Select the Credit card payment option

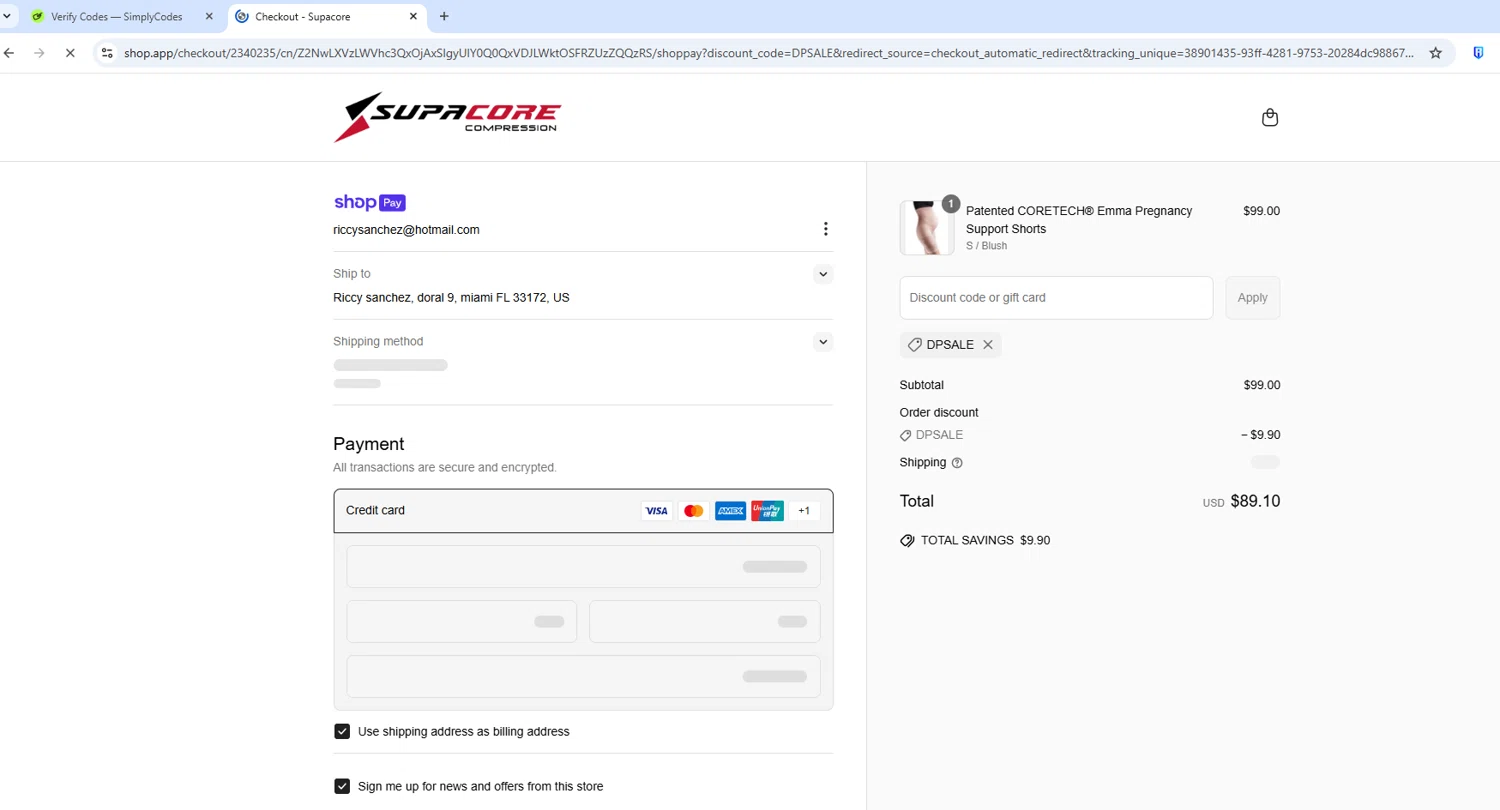click(x=583, y=511)
